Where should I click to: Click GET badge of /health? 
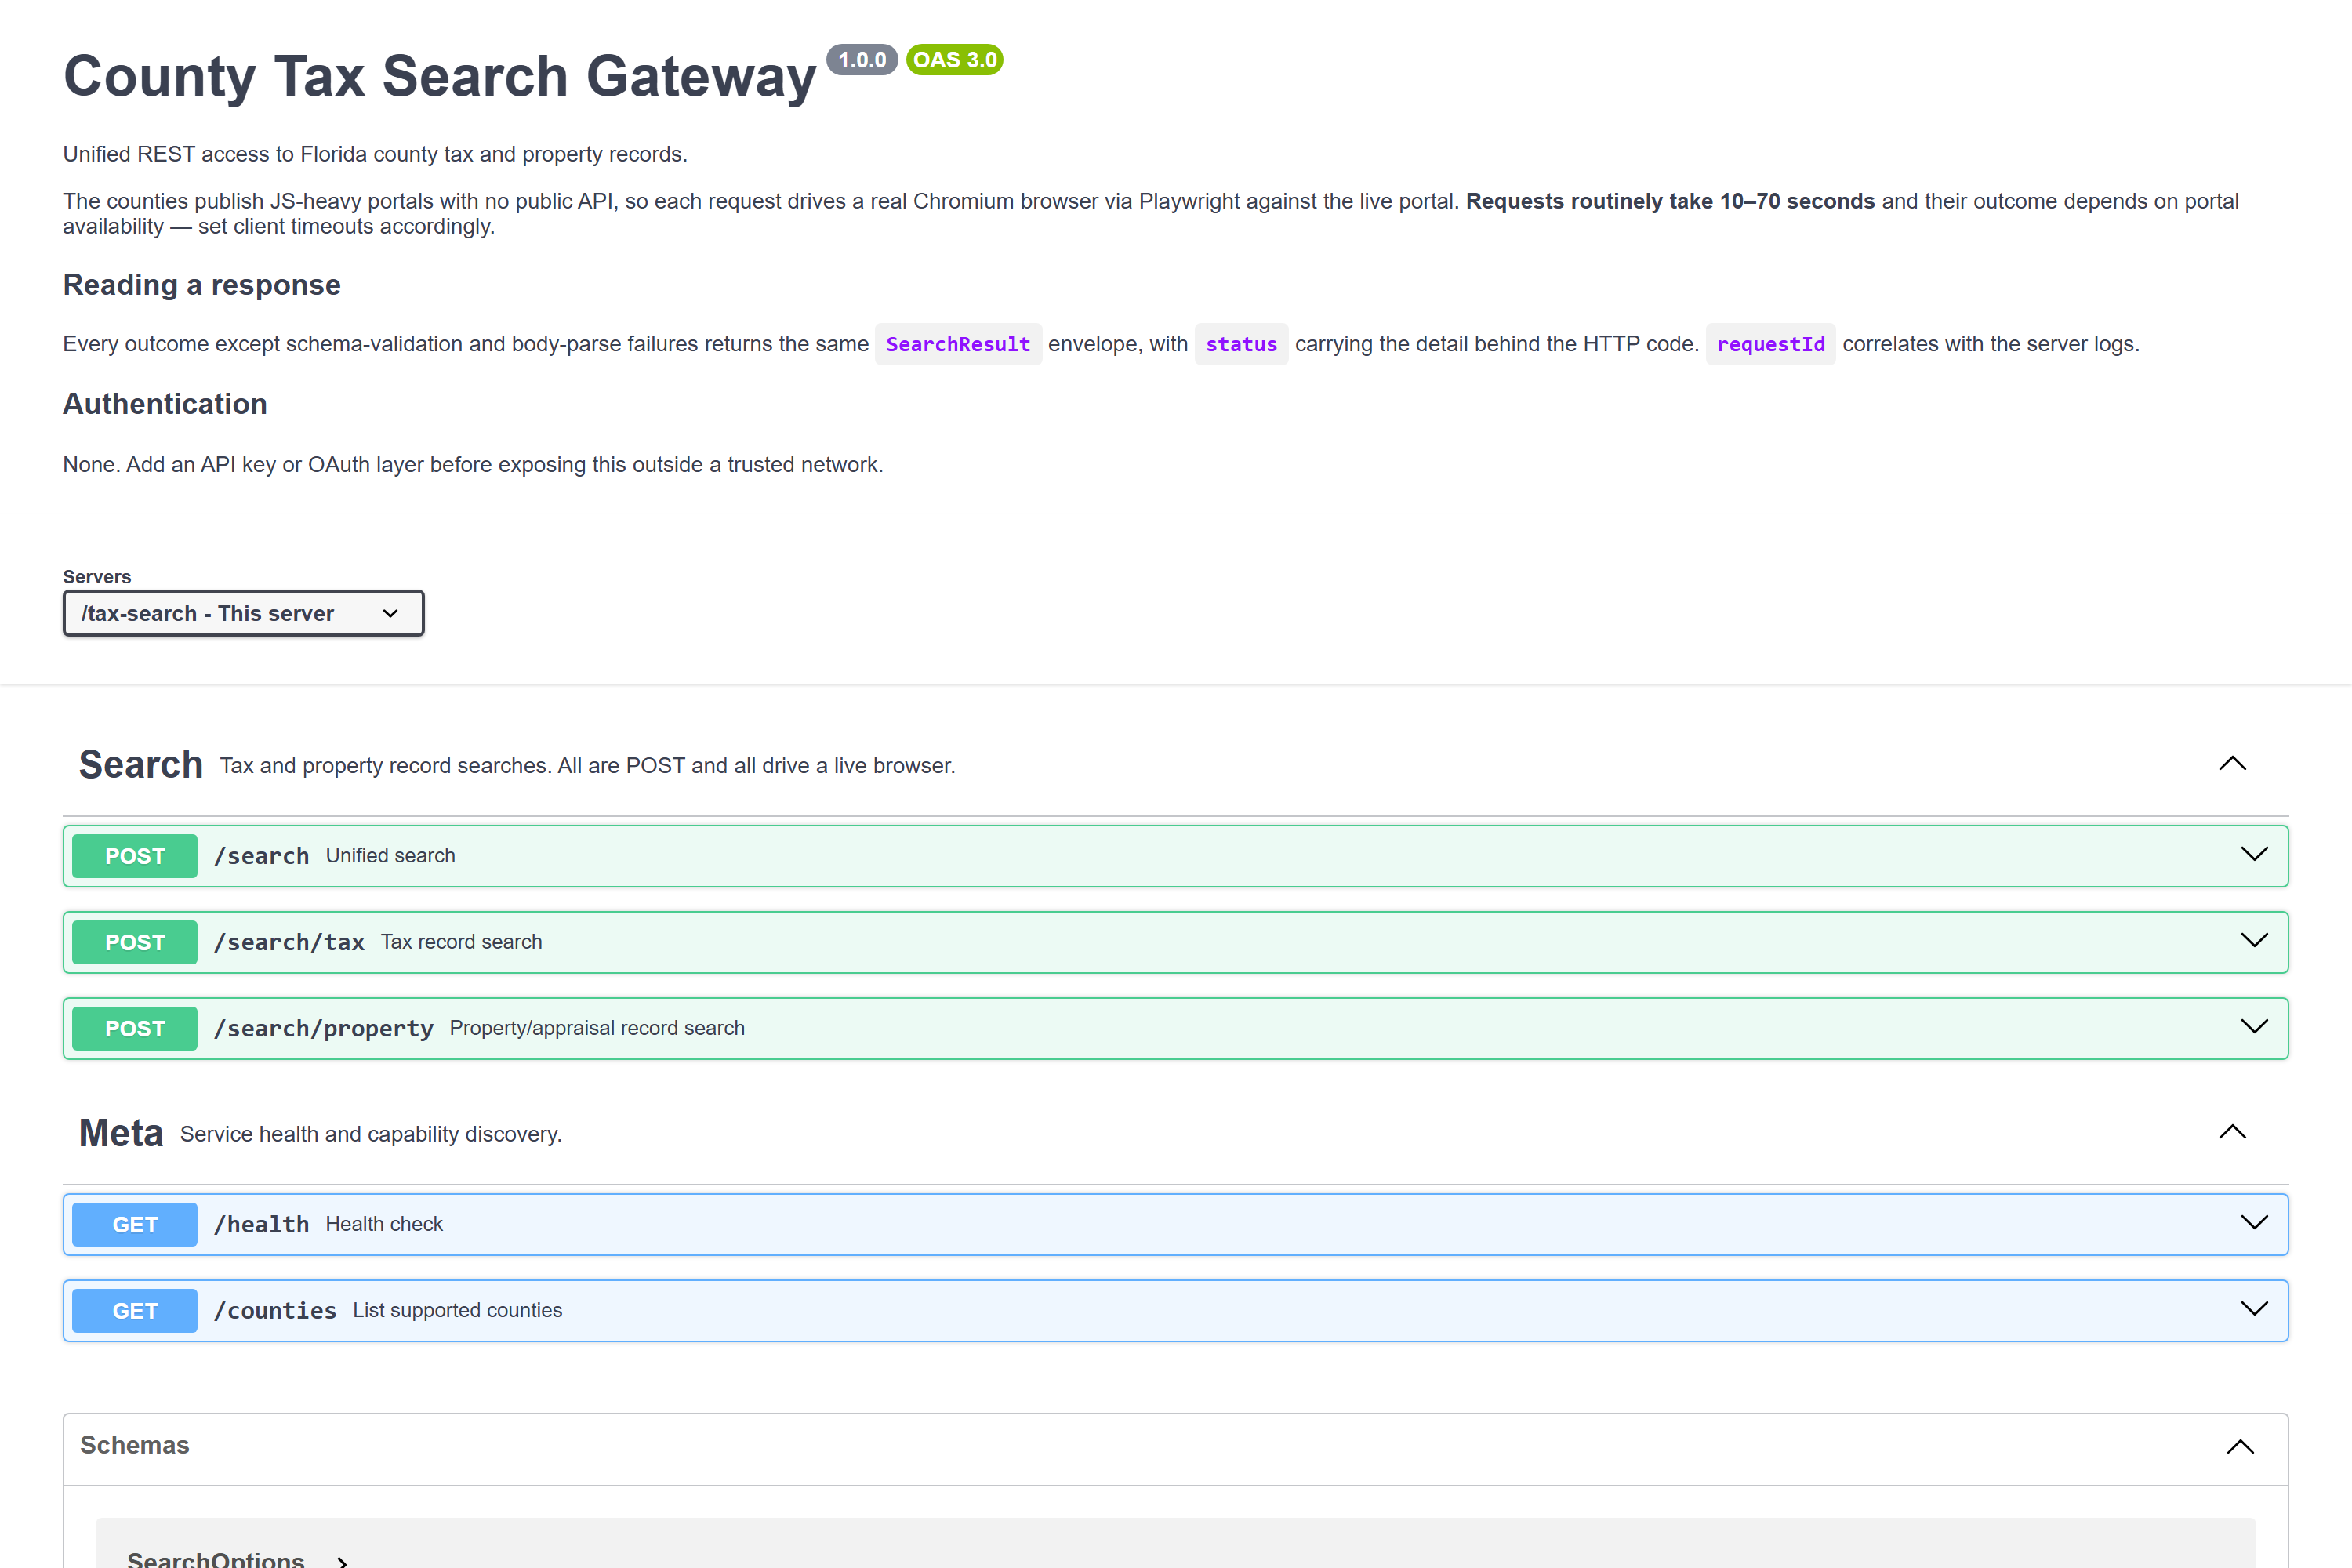point(135,1224)
